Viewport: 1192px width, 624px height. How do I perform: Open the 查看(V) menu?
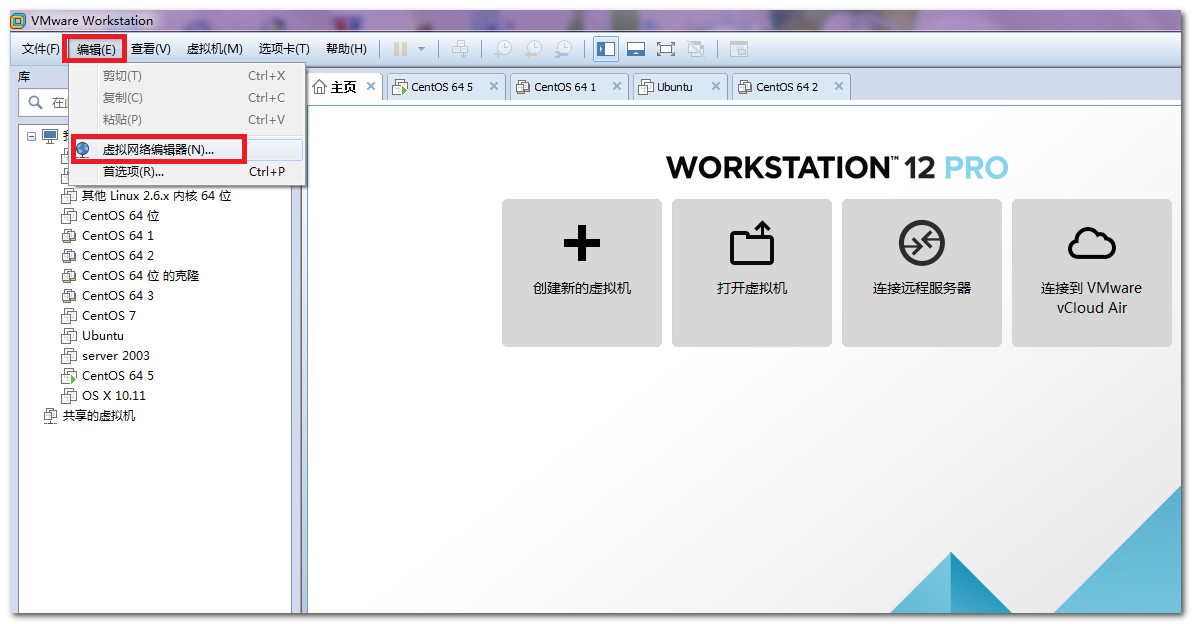coord(151,49)
